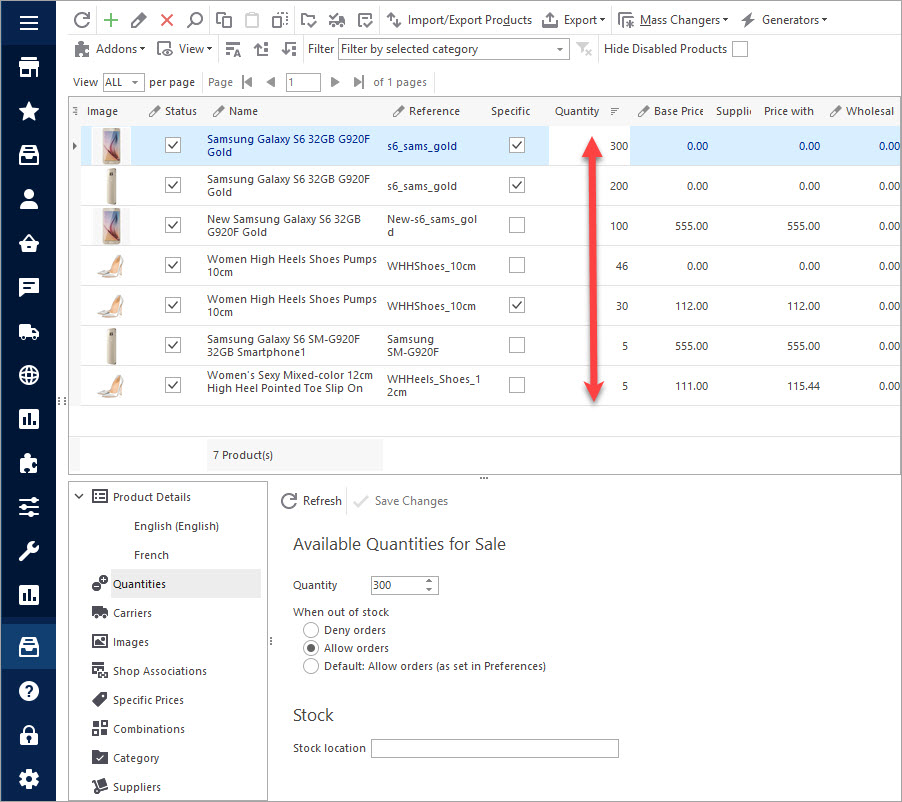
Task: Open the Mass Changers dropdown
Action: pyautogui.click(x=673, y=20)
